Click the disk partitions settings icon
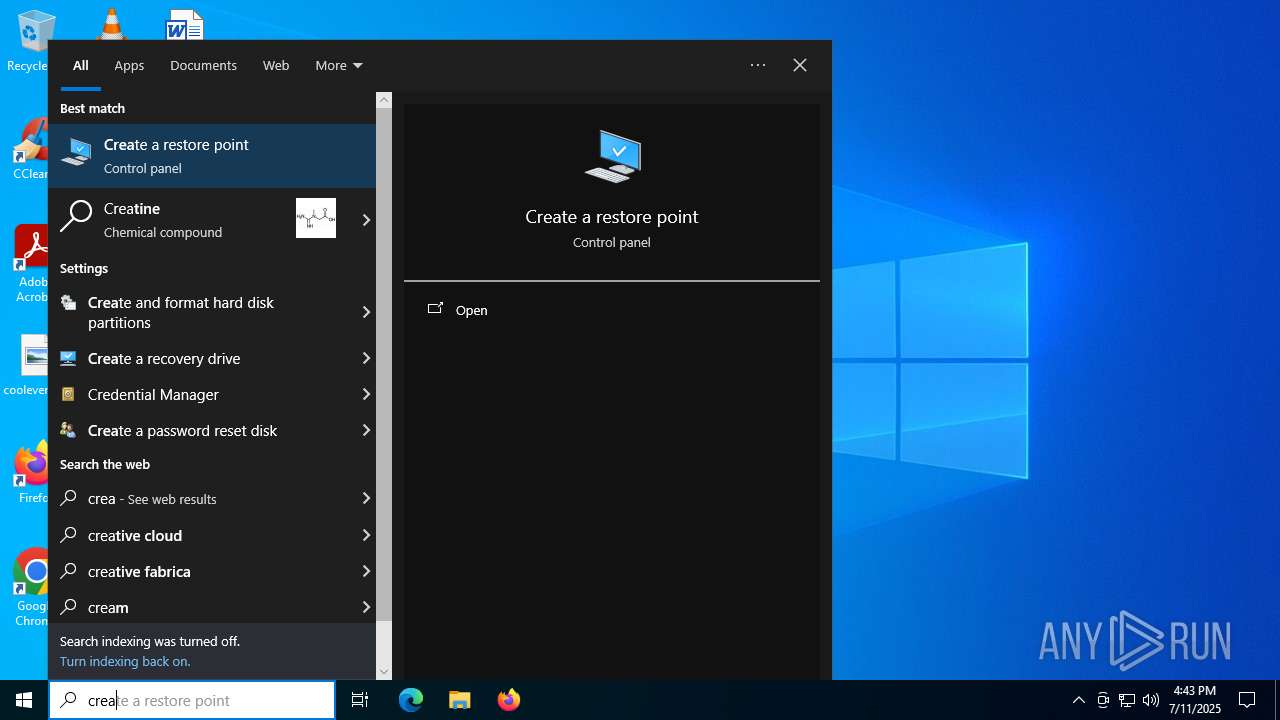Screen dimensions: 1280x720 68,303
